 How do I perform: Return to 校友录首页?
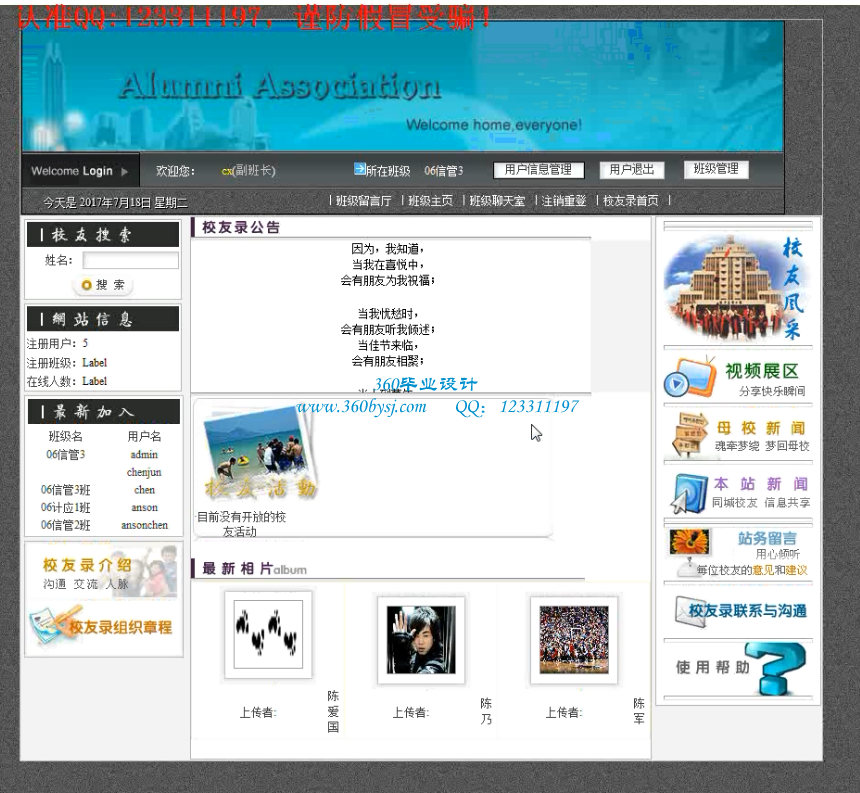click(x=631, y=201)
